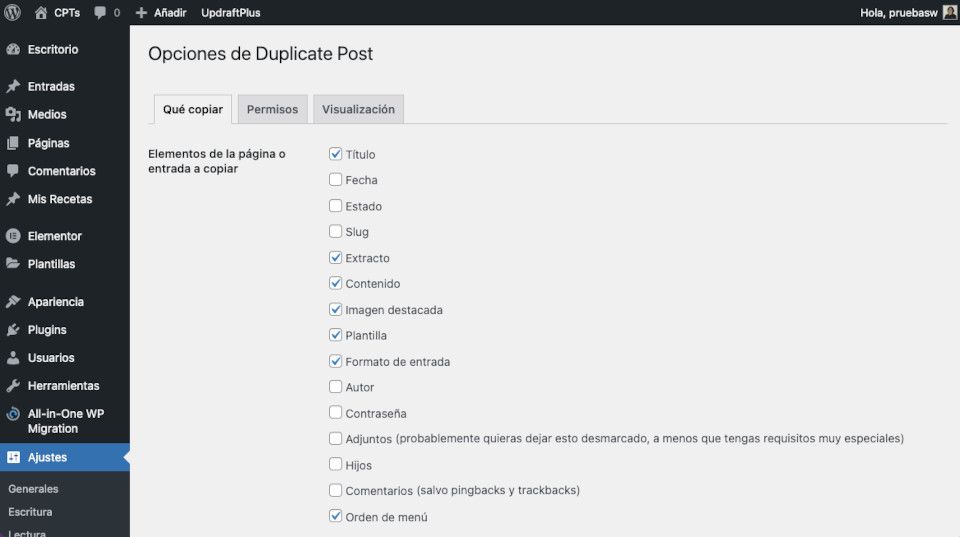Toggle the Contenido checkbox off
The image size is (960, 537).
(x=335, y=283)
